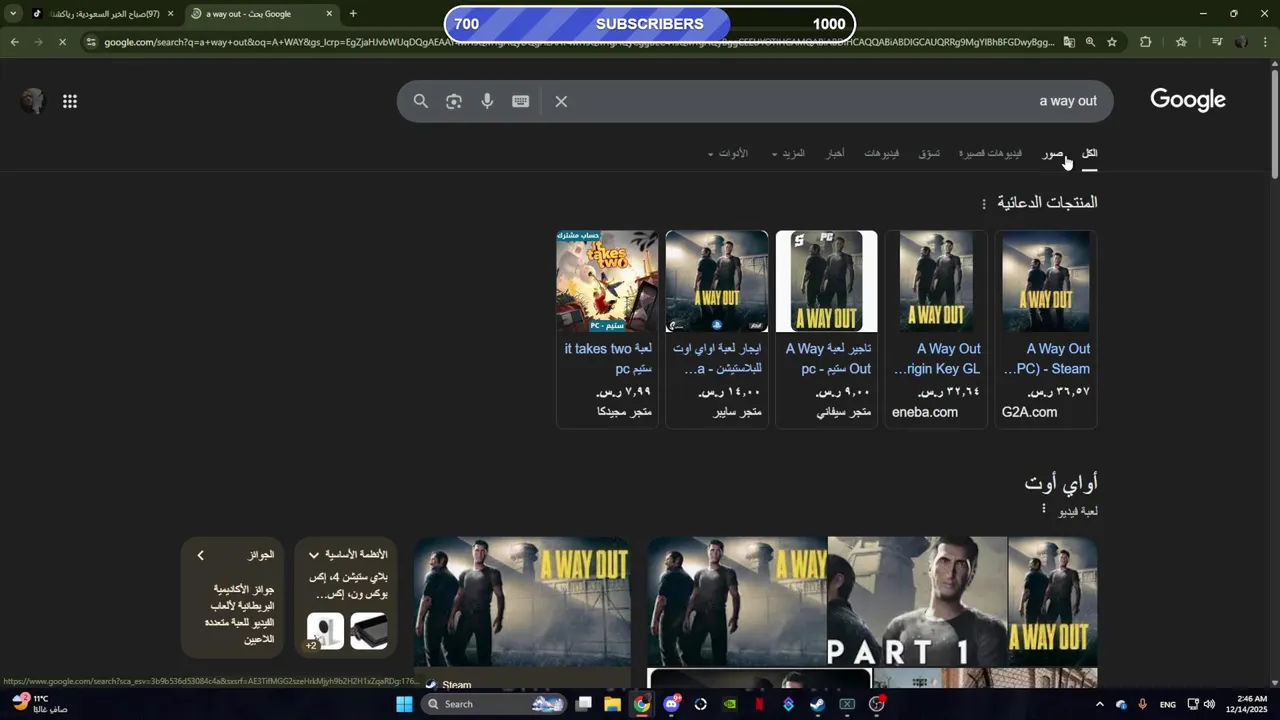Click the magnifier search icon in Google search box

tap(421, 101)
